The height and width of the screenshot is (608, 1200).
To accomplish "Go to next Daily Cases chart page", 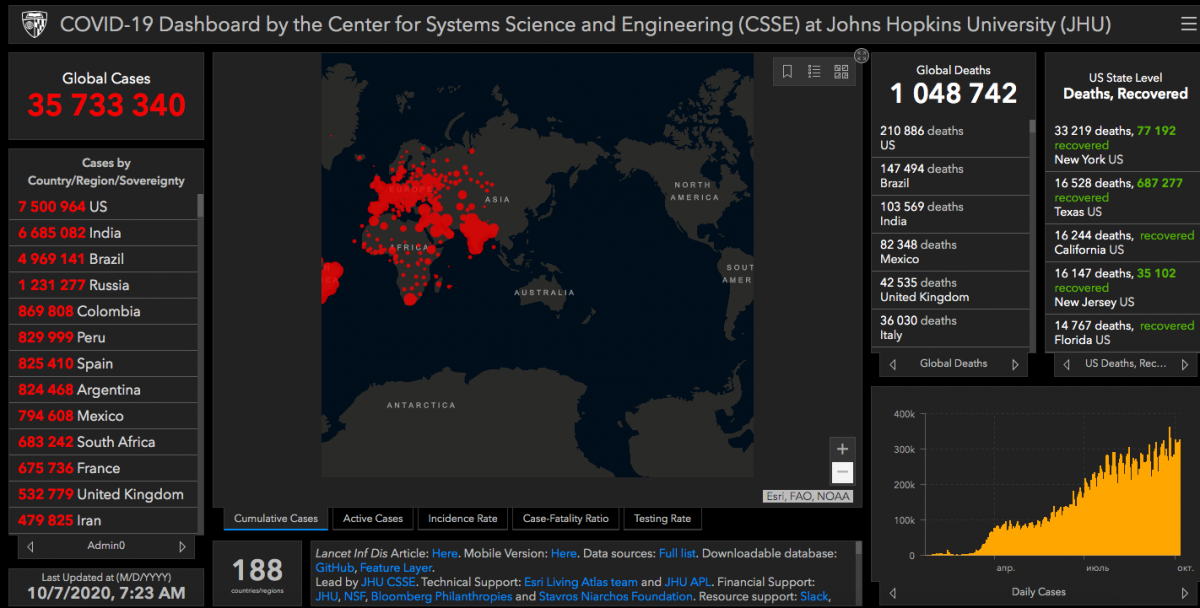I will (x=1185, y=592).
